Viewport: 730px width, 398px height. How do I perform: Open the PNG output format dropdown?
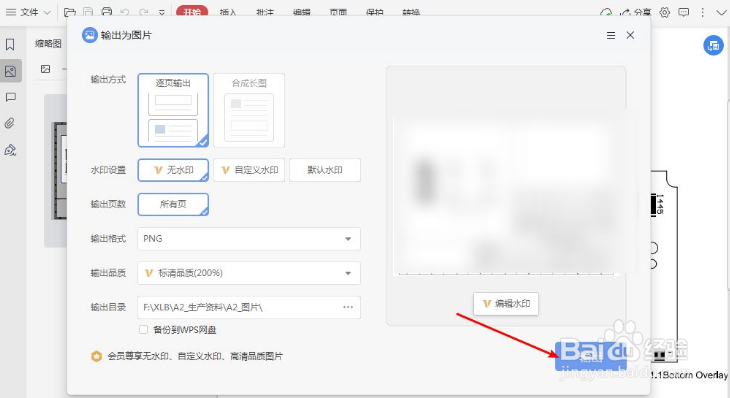tap(249, 239)
